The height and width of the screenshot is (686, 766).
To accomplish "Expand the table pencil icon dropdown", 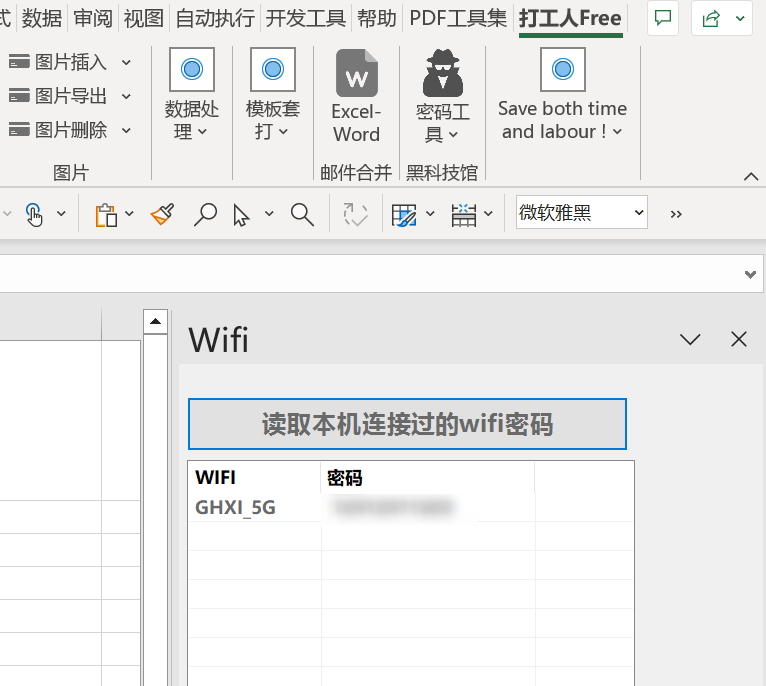I will pyautogui.click(x=430, y=214).
